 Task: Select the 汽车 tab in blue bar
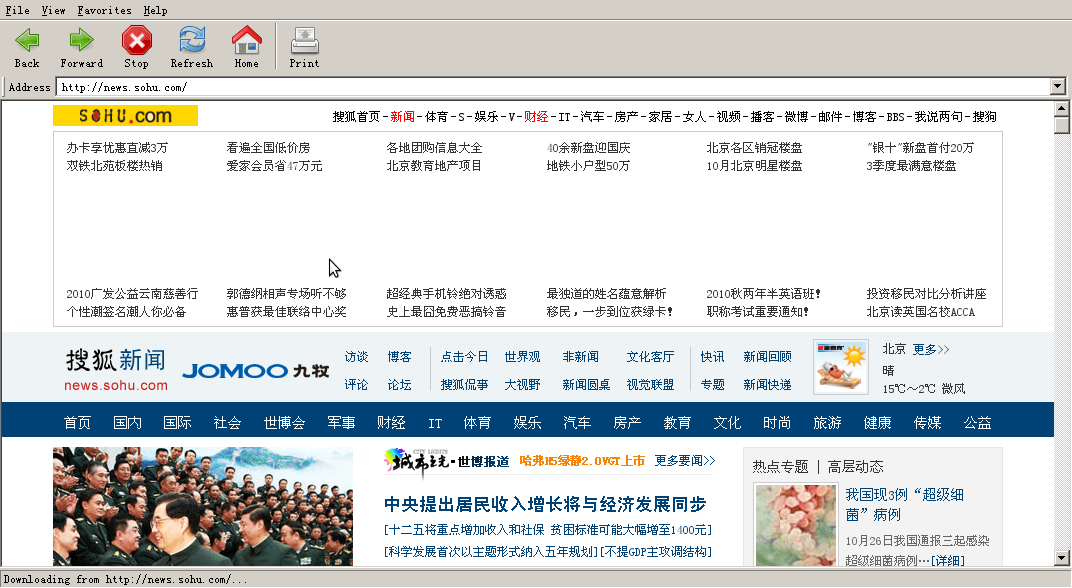point(577,423)
